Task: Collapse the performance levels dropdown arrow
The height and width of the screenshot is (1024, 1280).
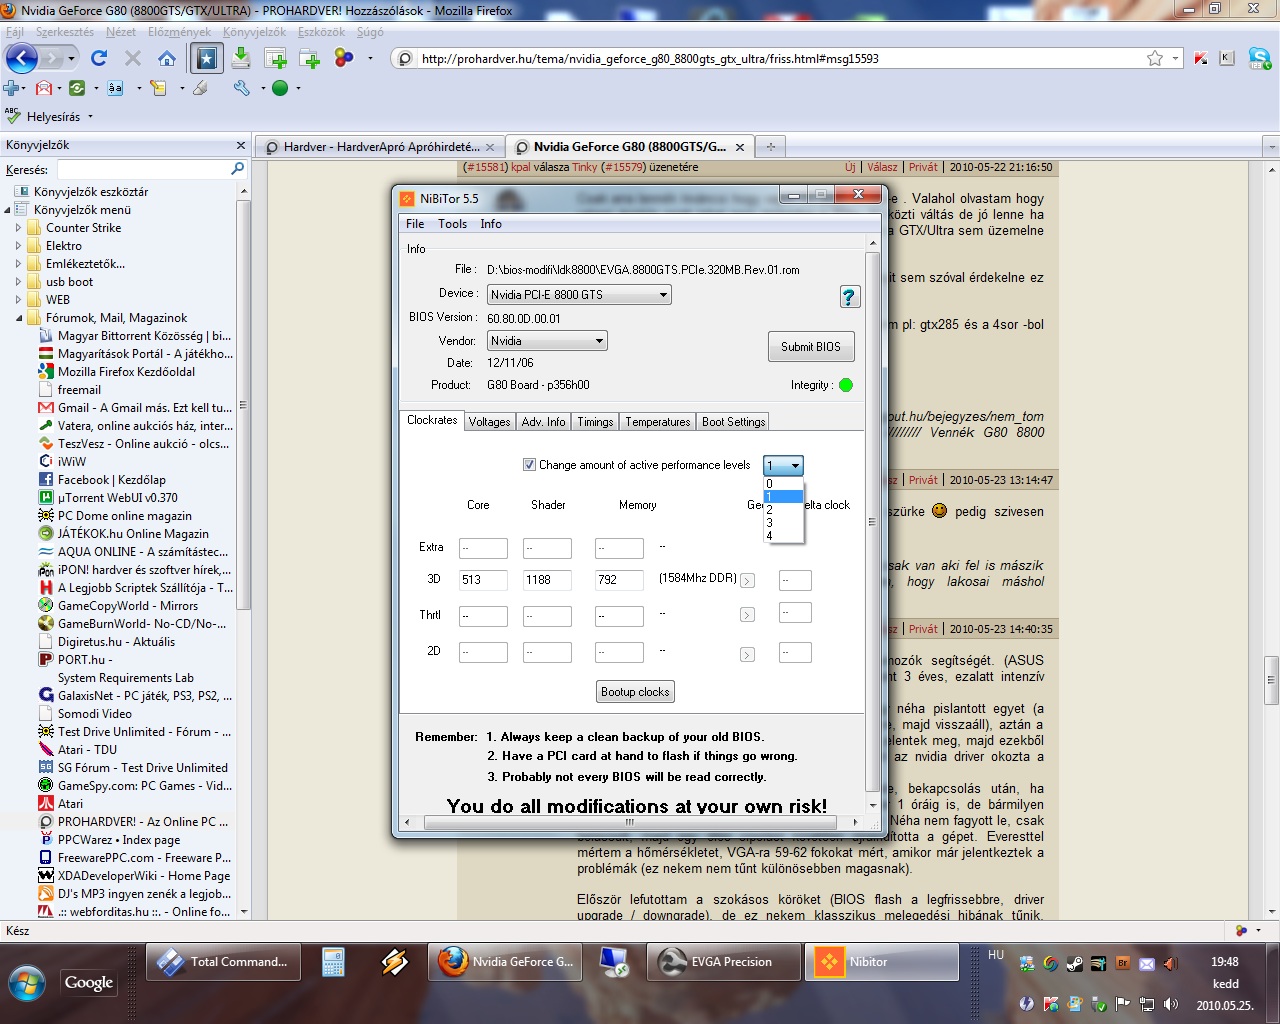Action: 795,465
